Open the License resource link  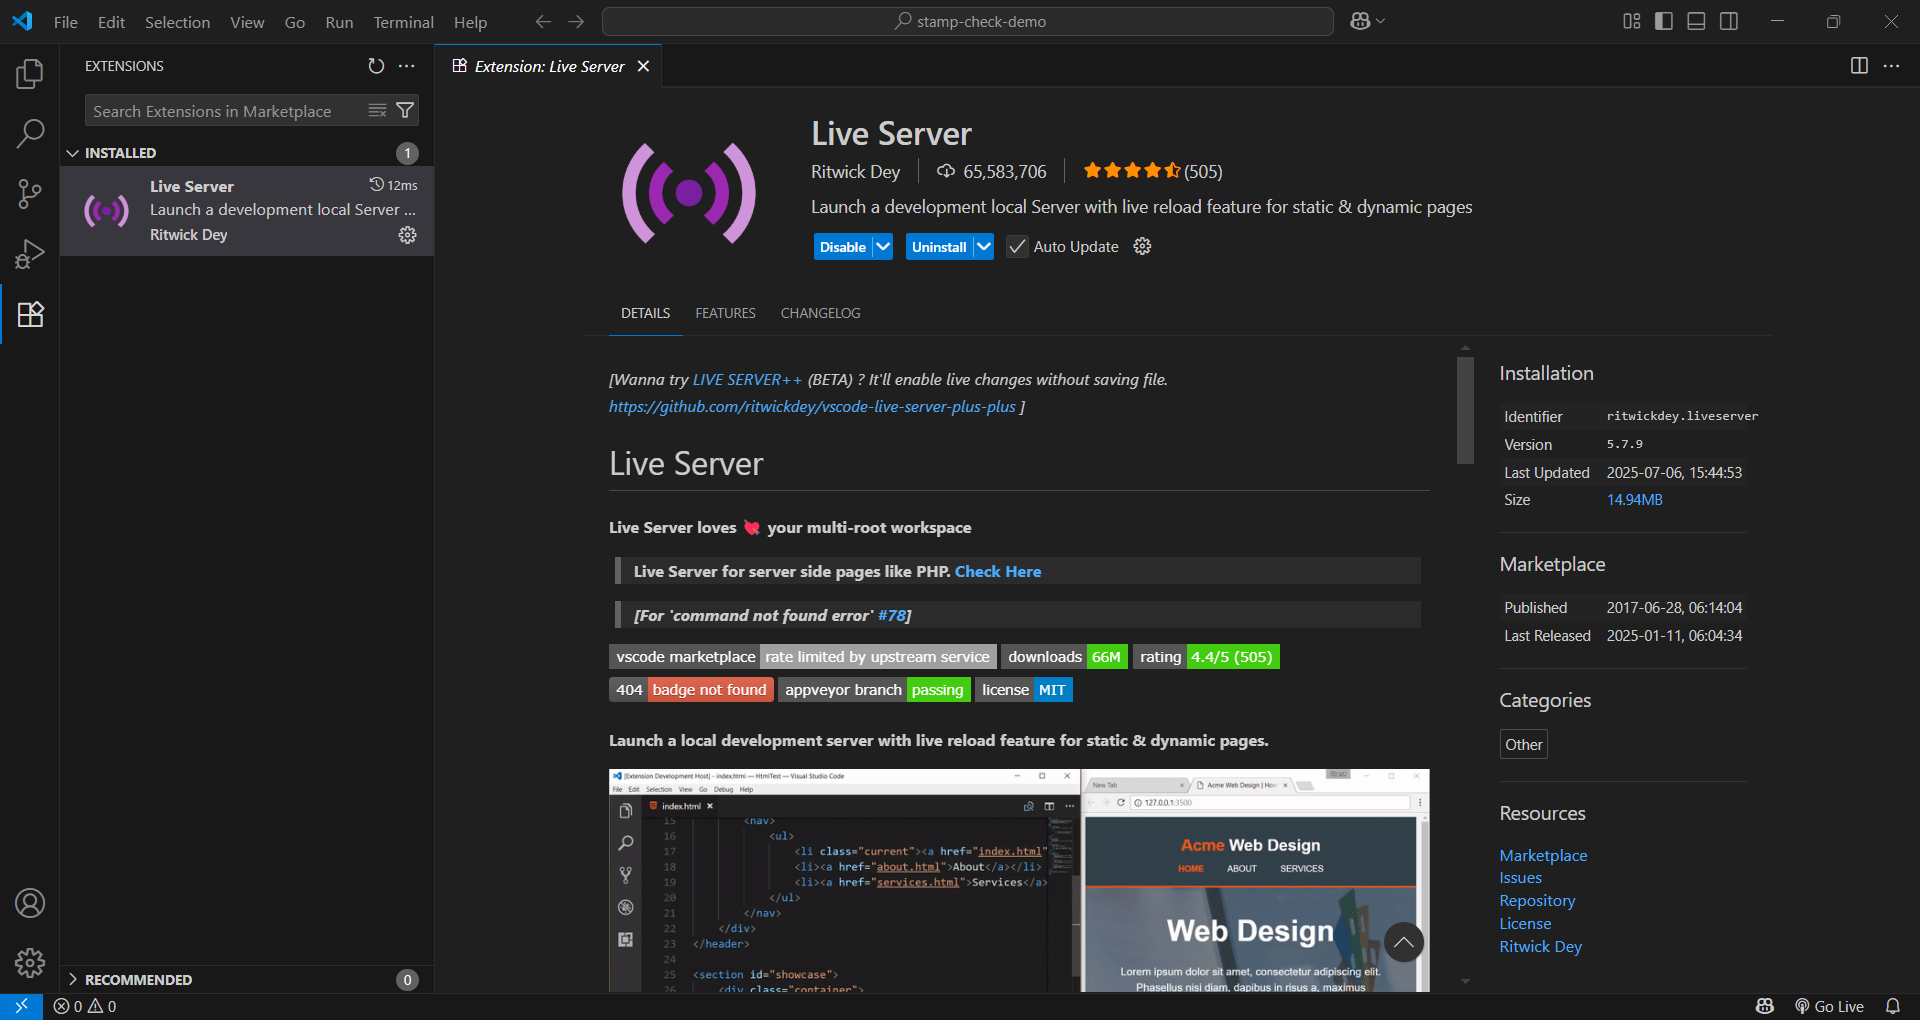tap(1525, 924)
